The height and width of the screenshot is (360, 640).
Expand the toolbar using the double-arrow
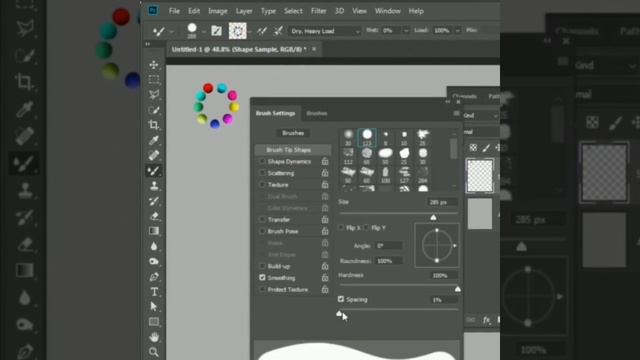tap(148, 44)
